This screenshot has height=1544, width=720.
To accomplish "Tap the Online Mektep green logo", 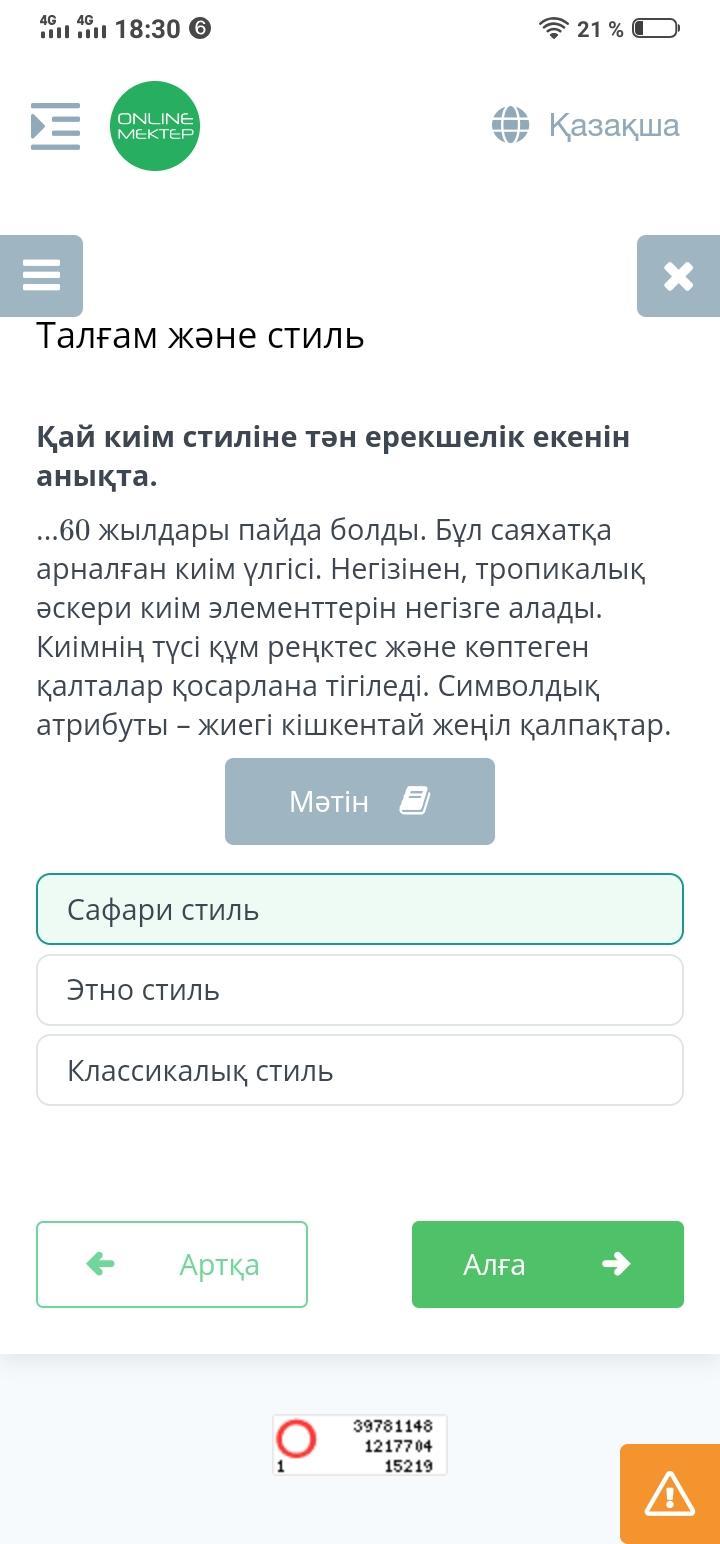I will pyautogui.click(x=155, y=126).
